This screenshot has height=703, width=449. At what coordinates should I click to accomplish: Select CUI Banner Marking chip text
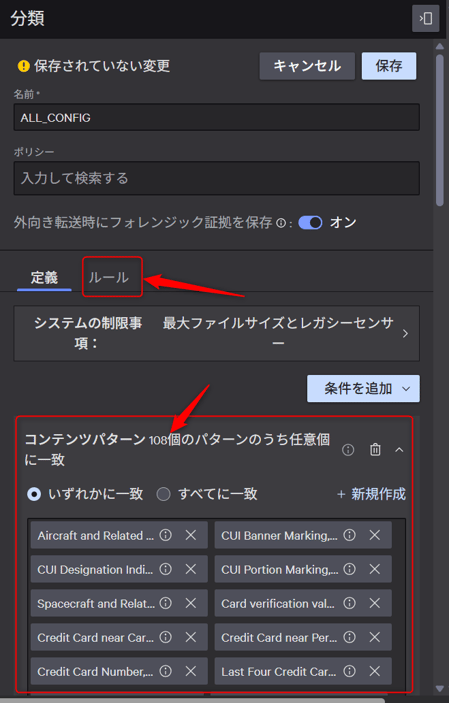[279, 535]
